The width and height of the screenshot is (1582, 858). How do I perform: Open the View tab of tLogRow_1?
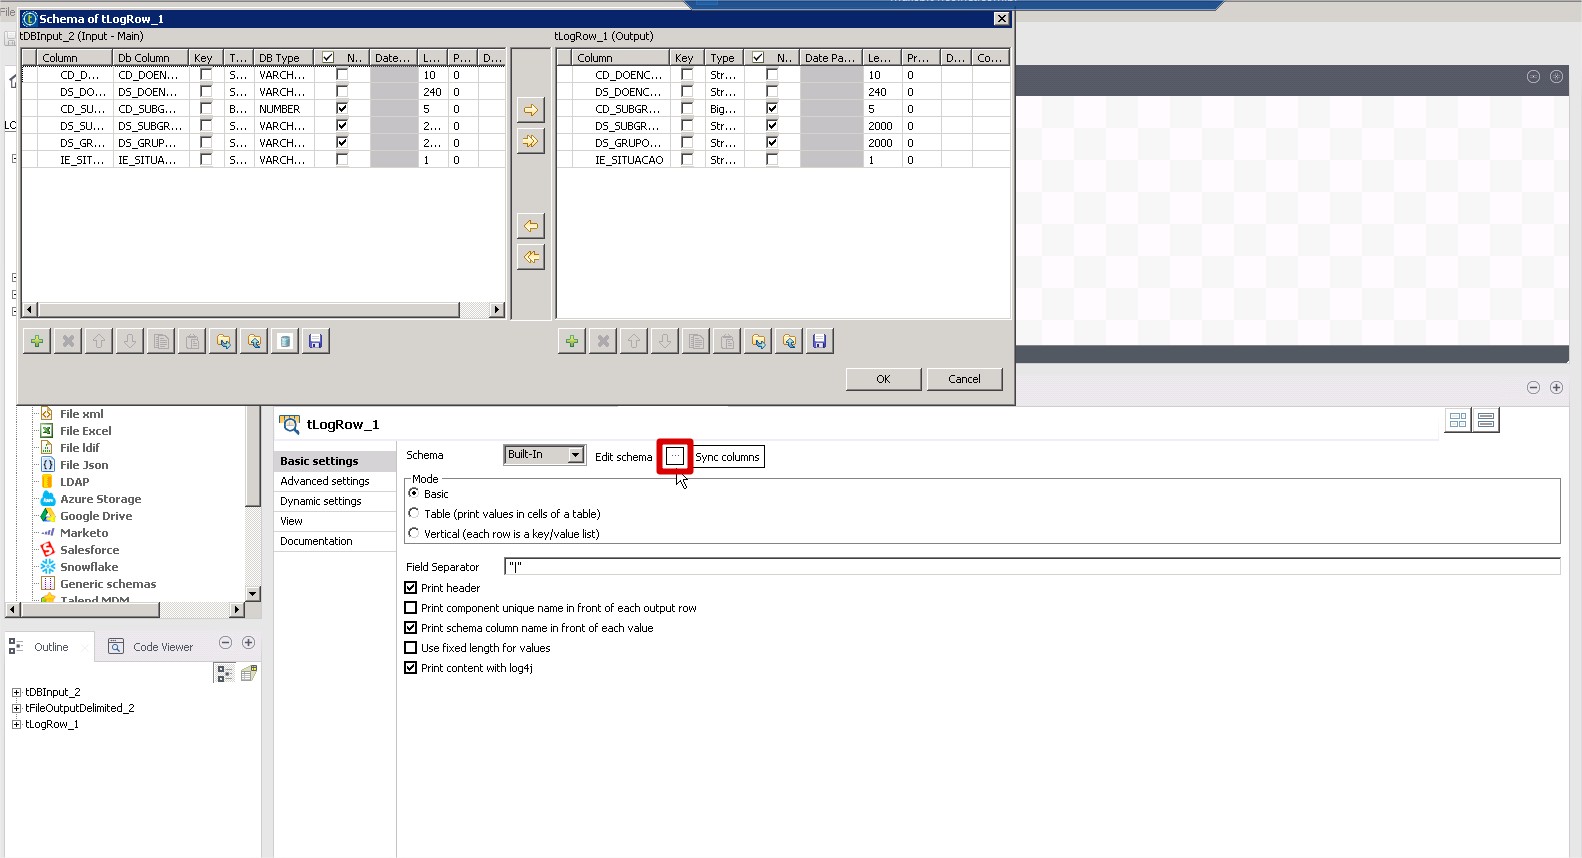pos(291,521)
